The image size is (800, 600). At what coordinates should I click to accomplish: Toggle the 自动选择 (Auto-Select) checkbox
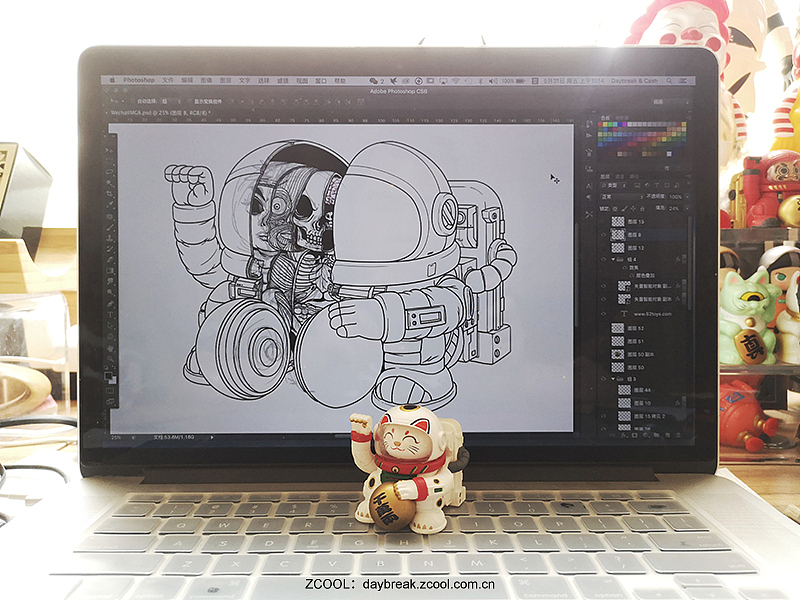click(132, 102)
